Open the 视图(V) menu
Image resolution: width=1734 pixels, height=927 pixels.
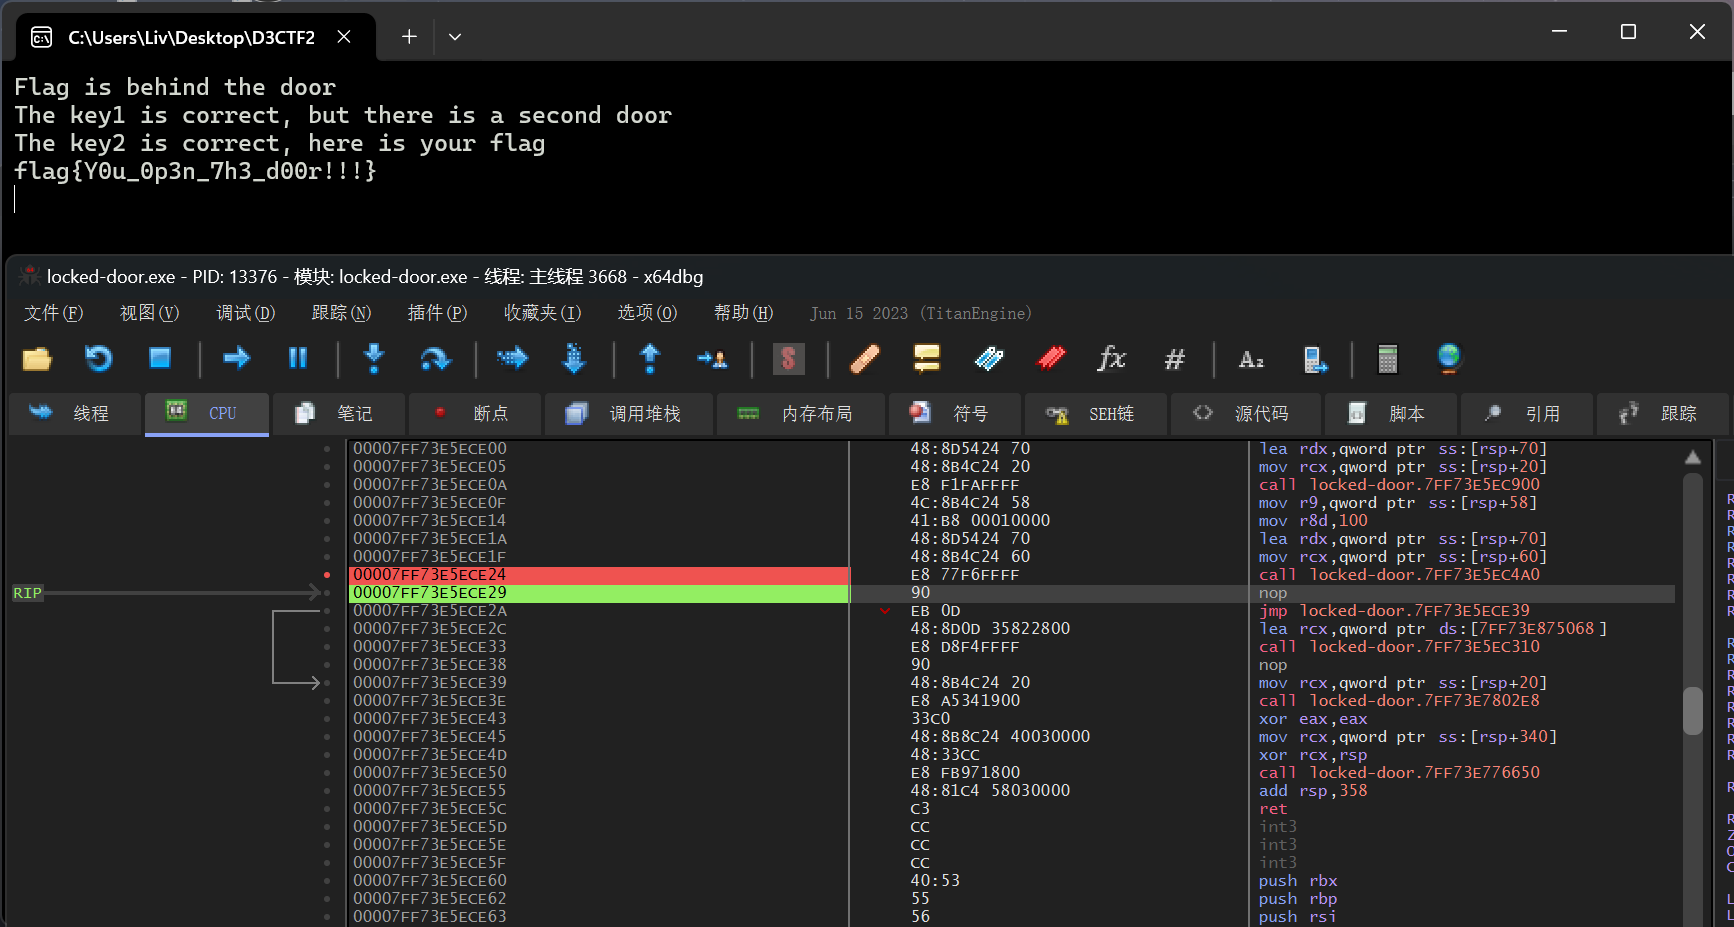click(x=149, y=313)
